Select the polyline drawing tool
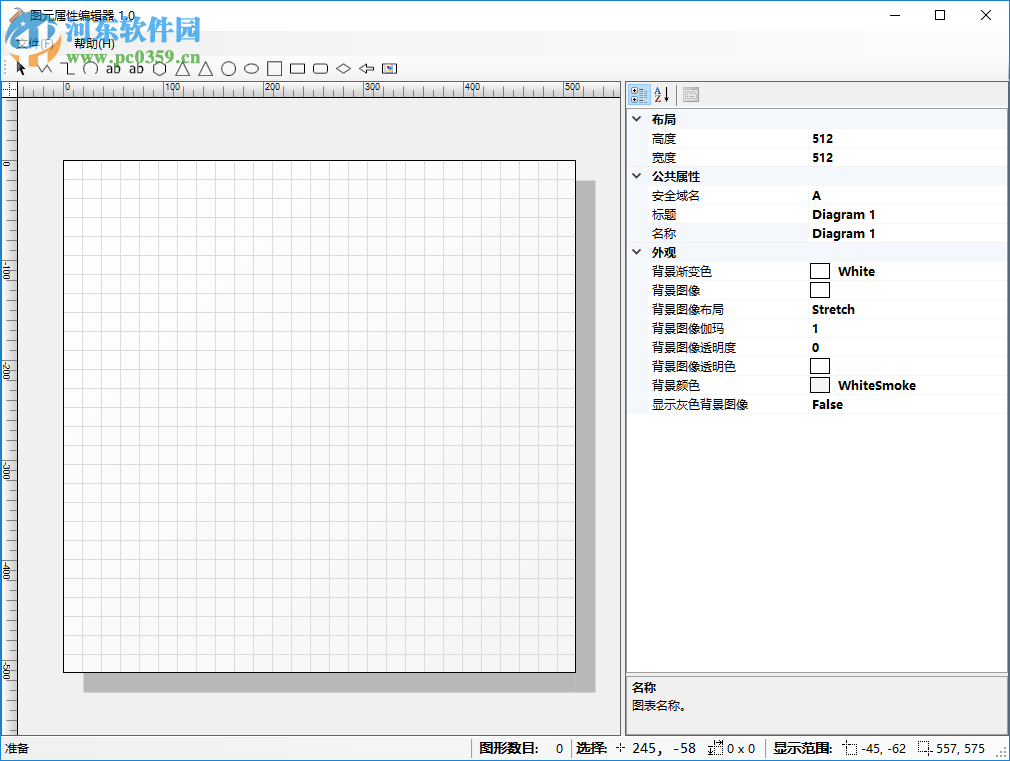Screen dimensions: 1010x761 click(45, 68)
